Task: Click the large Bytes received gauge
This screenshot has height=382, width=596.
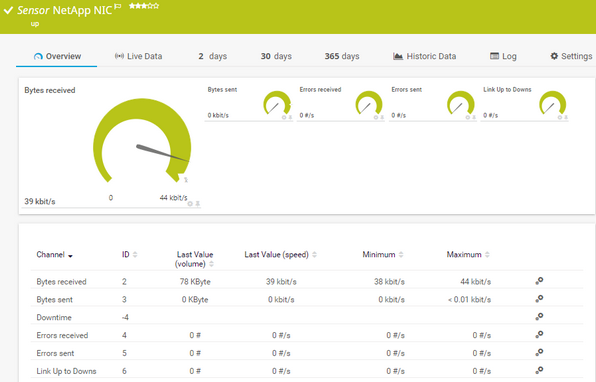Action: [x=142, y=141]
